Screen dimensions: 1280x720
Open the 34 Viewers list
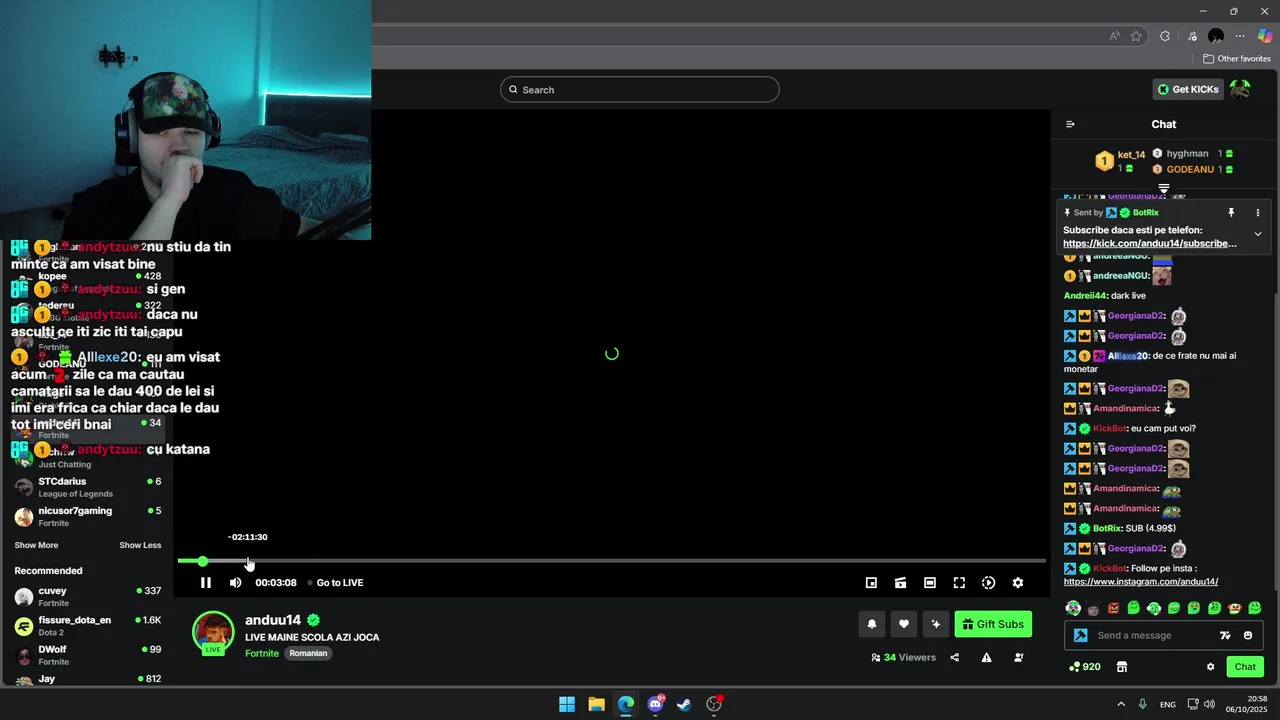click(903, 657)
